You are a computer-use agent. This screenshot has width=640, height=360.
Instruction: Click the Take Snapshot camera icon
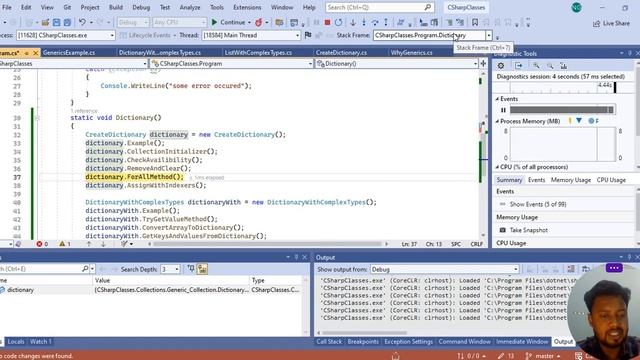pyautogui.click(x=503, y=230)
